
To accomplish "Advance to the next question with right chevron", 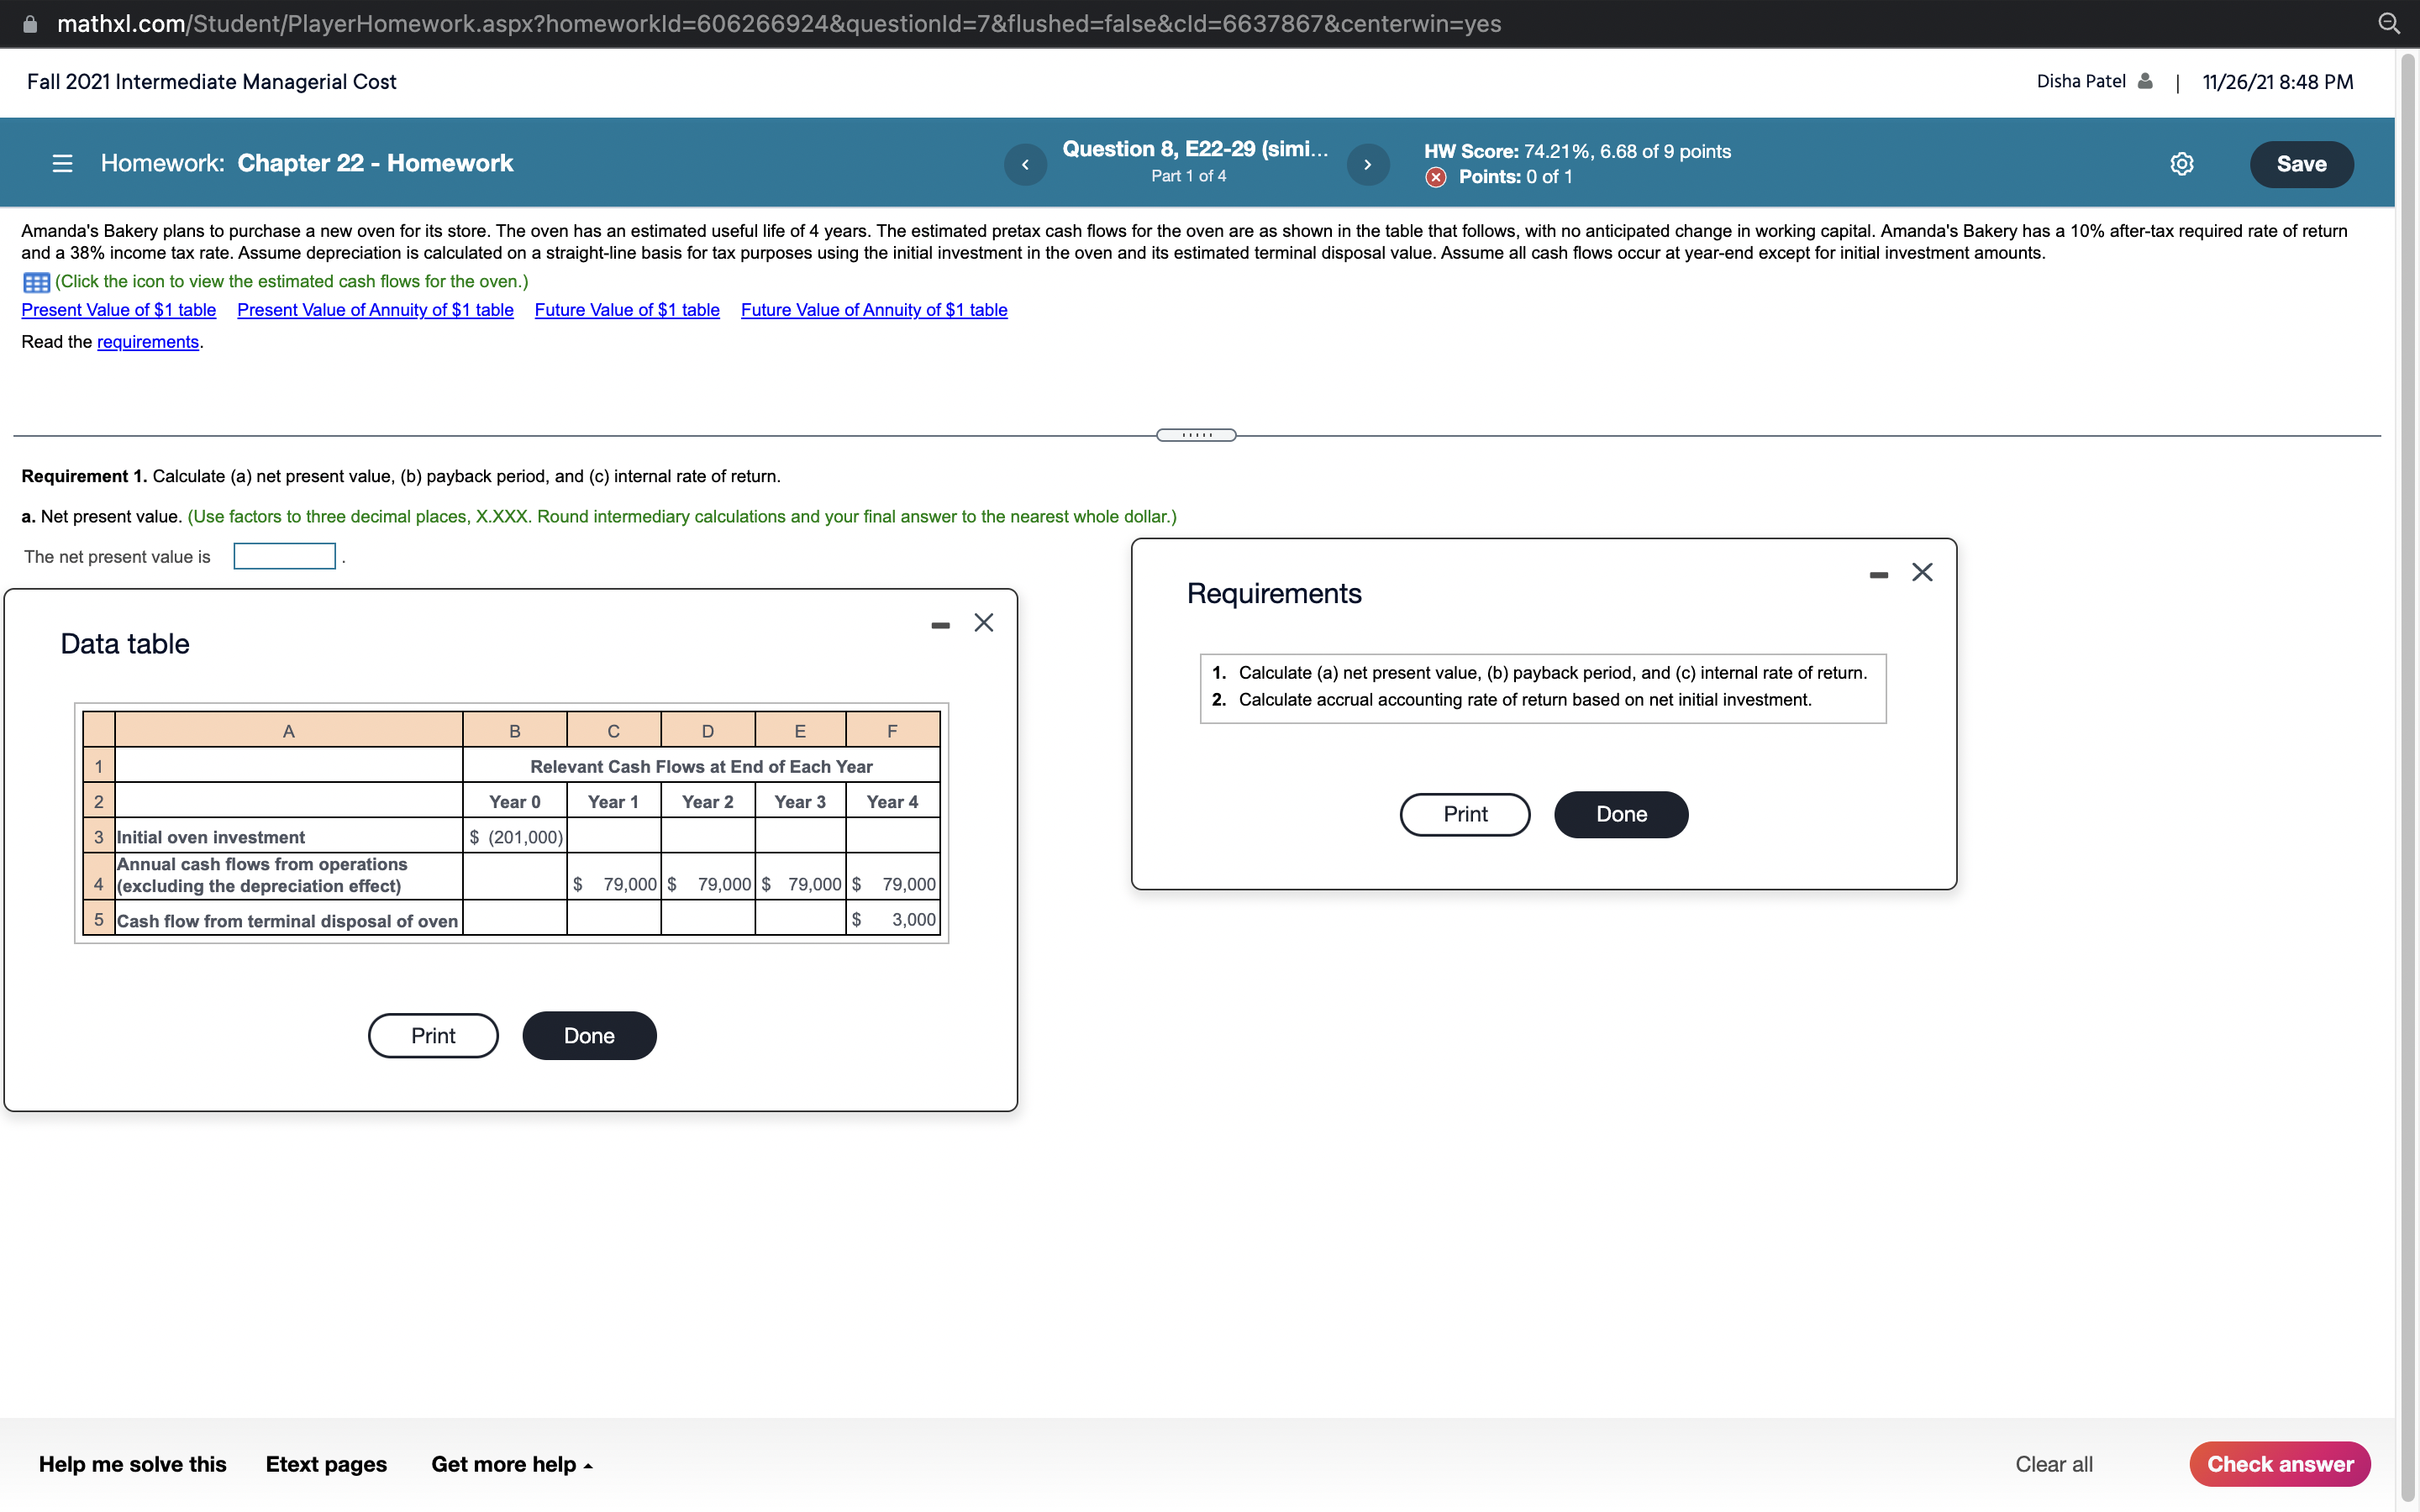I will pyautogui.click(x=1368, y=164).
